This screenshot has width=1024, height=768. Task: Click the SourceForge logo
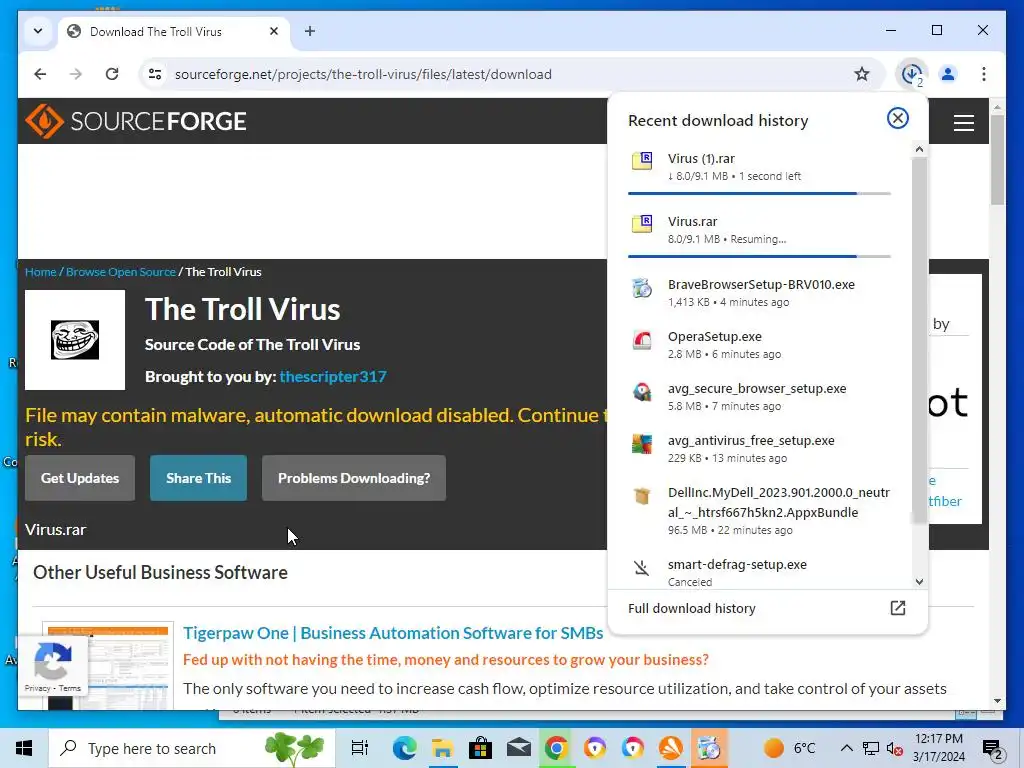(x=136, y=121)
